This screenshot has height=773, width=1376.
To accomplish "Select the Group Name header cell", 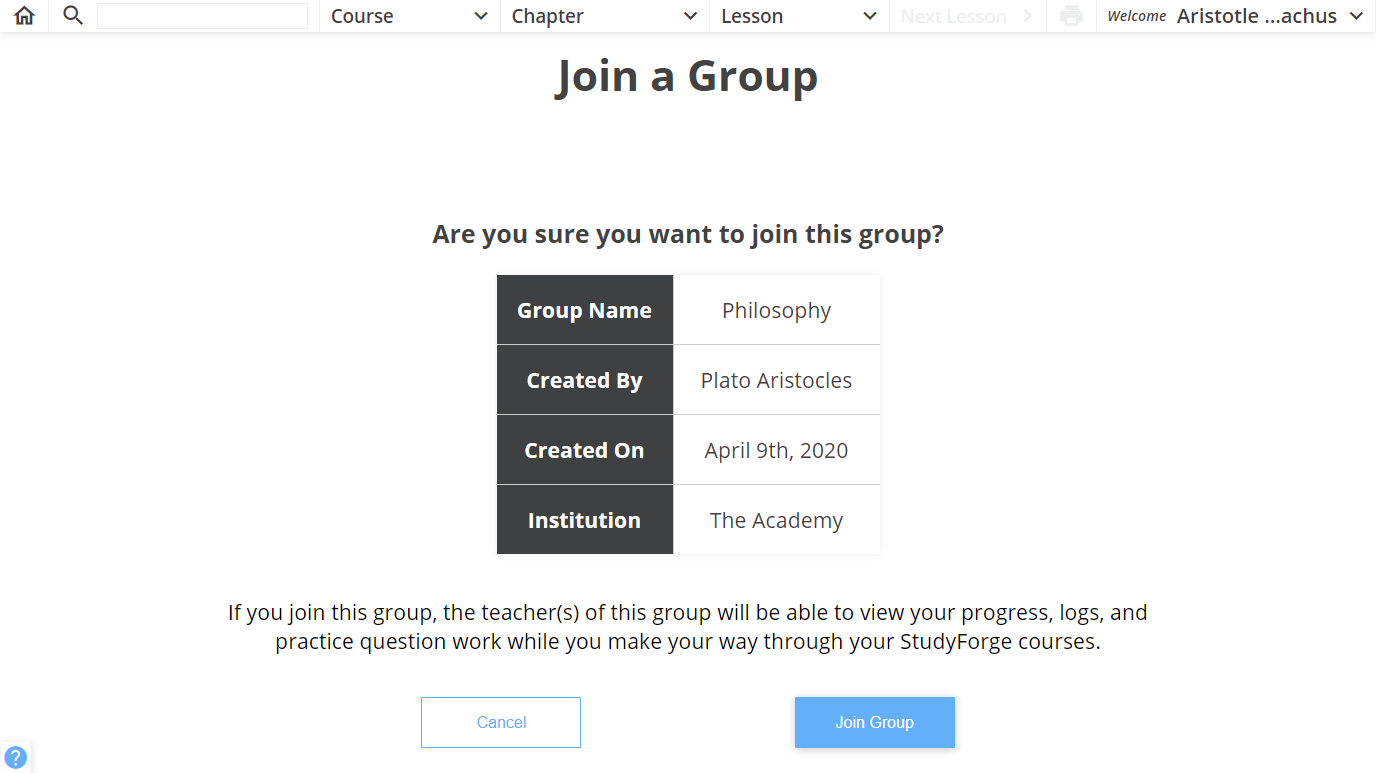I will 585,310.
